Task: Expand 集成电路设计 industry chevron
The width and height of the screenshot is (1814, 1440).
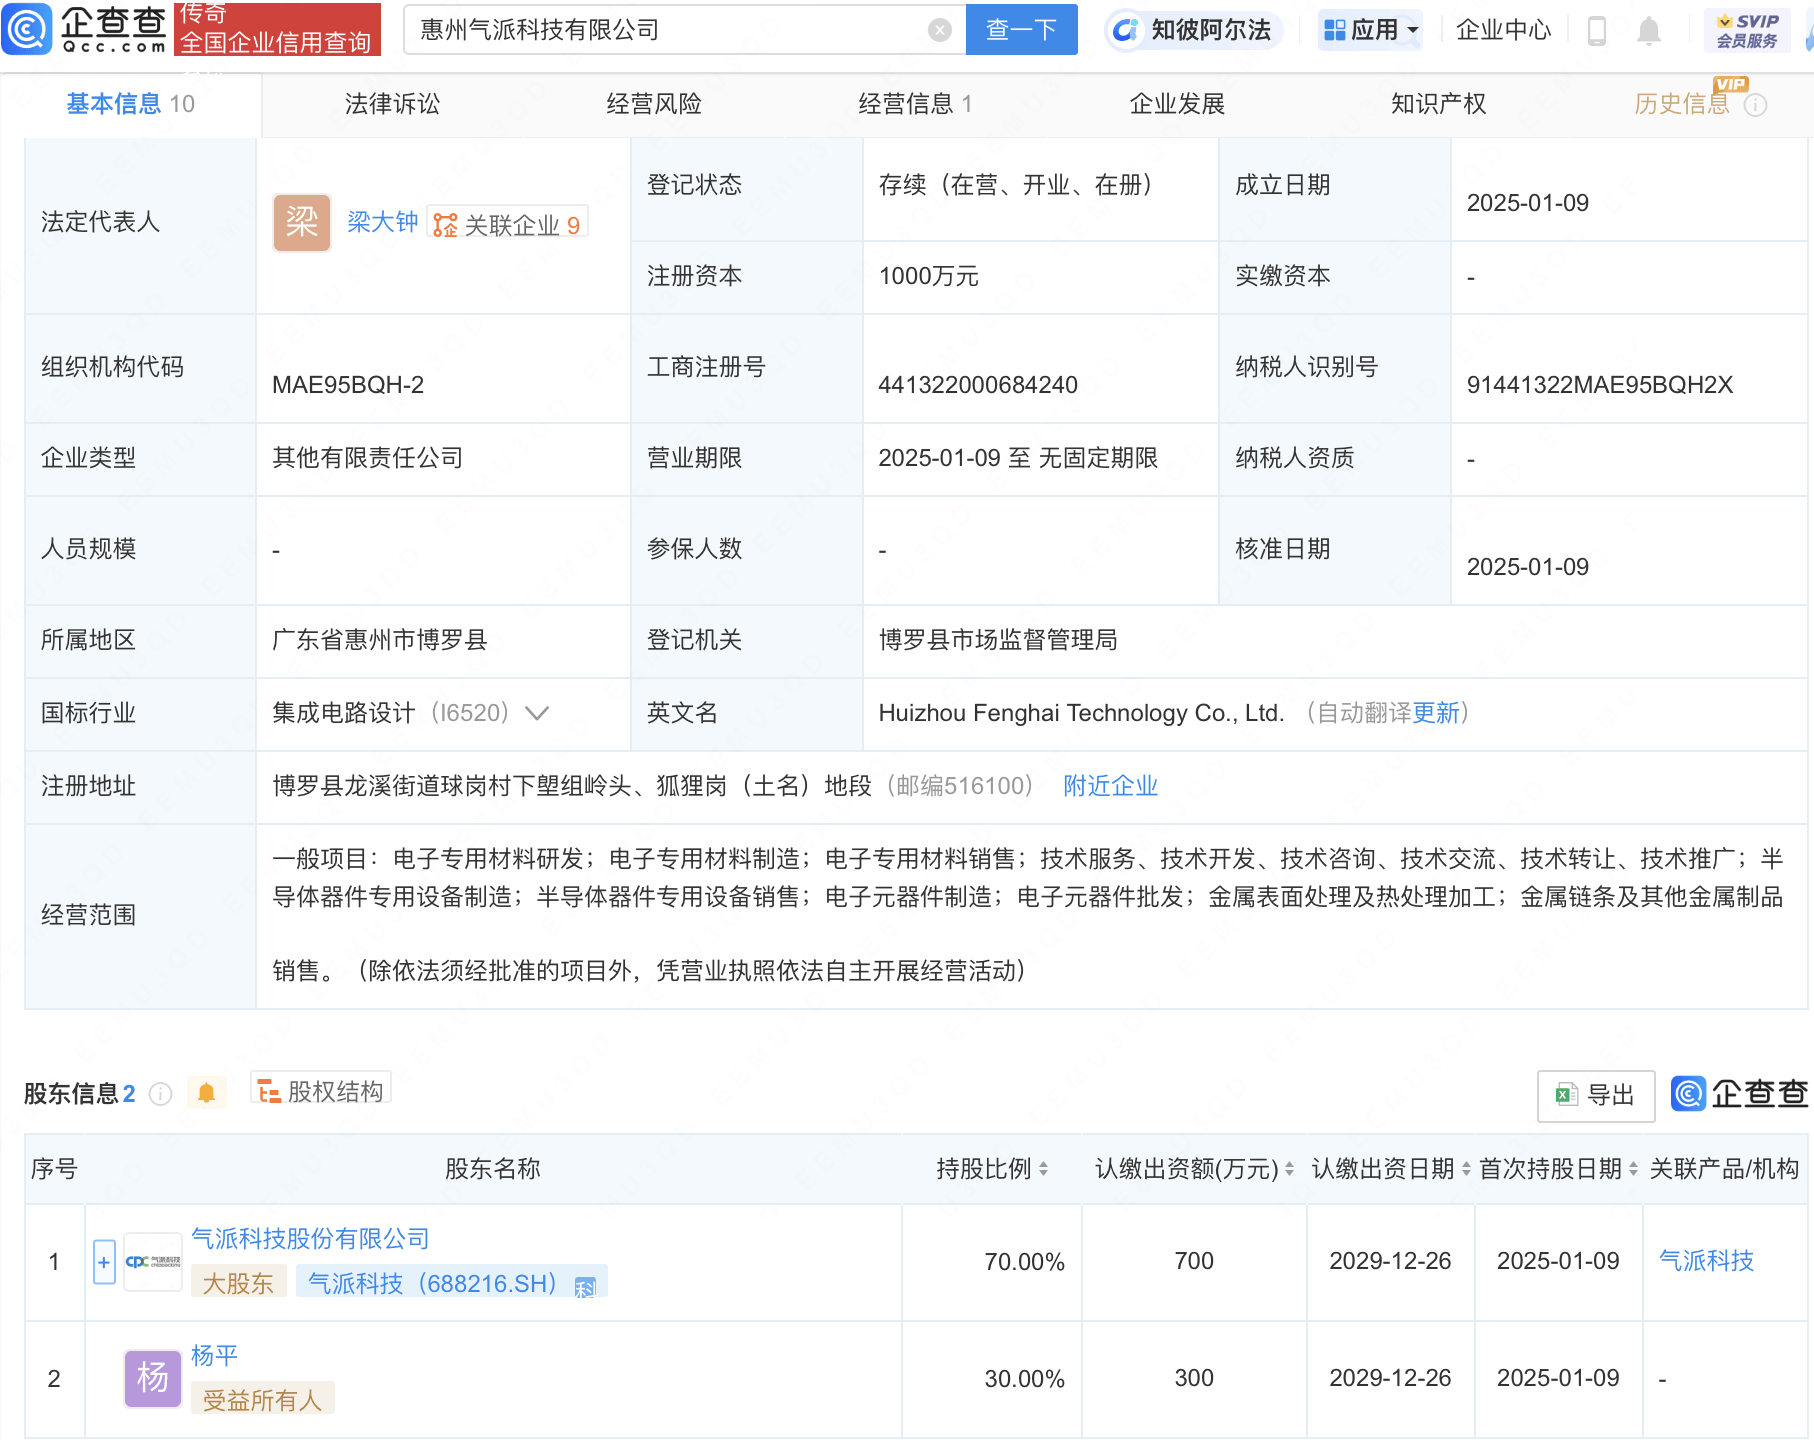Action: tap(537, 713)
